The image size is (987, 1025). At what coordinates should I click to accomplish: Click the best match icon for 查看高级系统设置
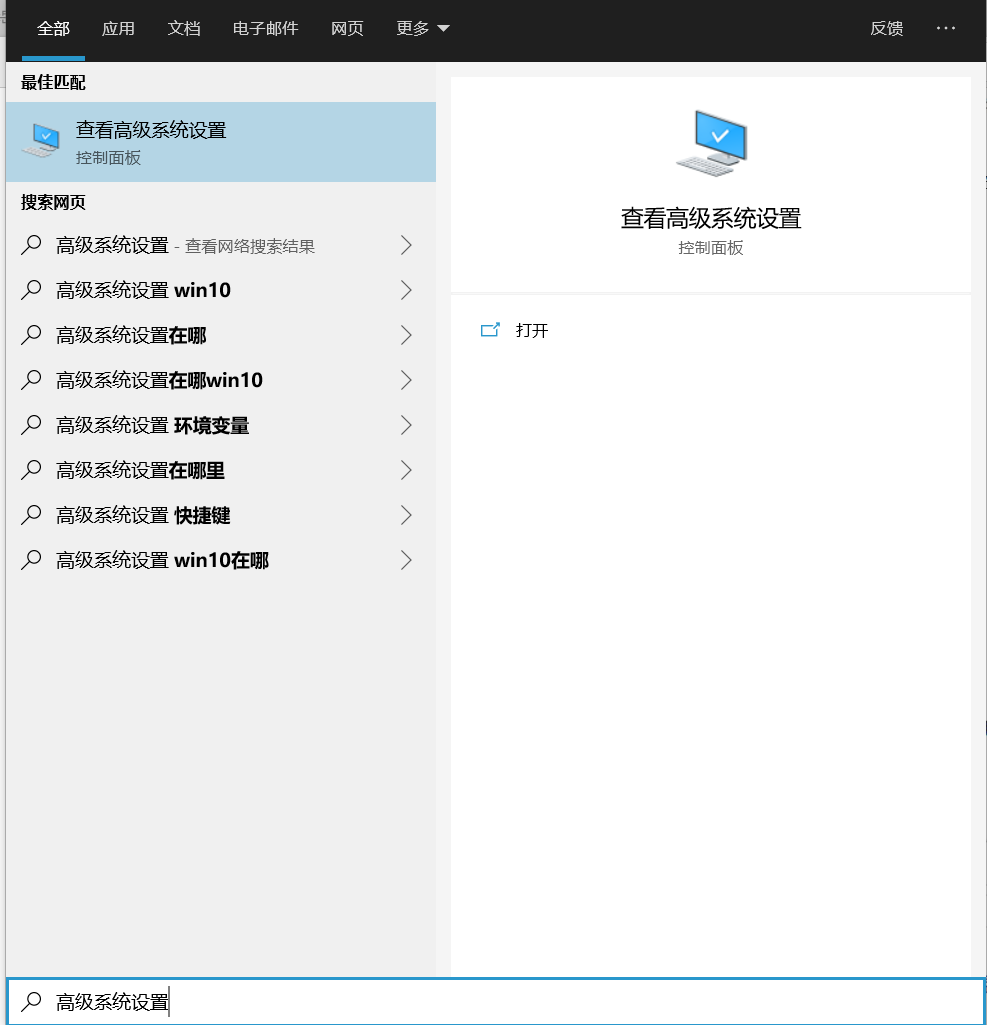click(x=40, y=140)
